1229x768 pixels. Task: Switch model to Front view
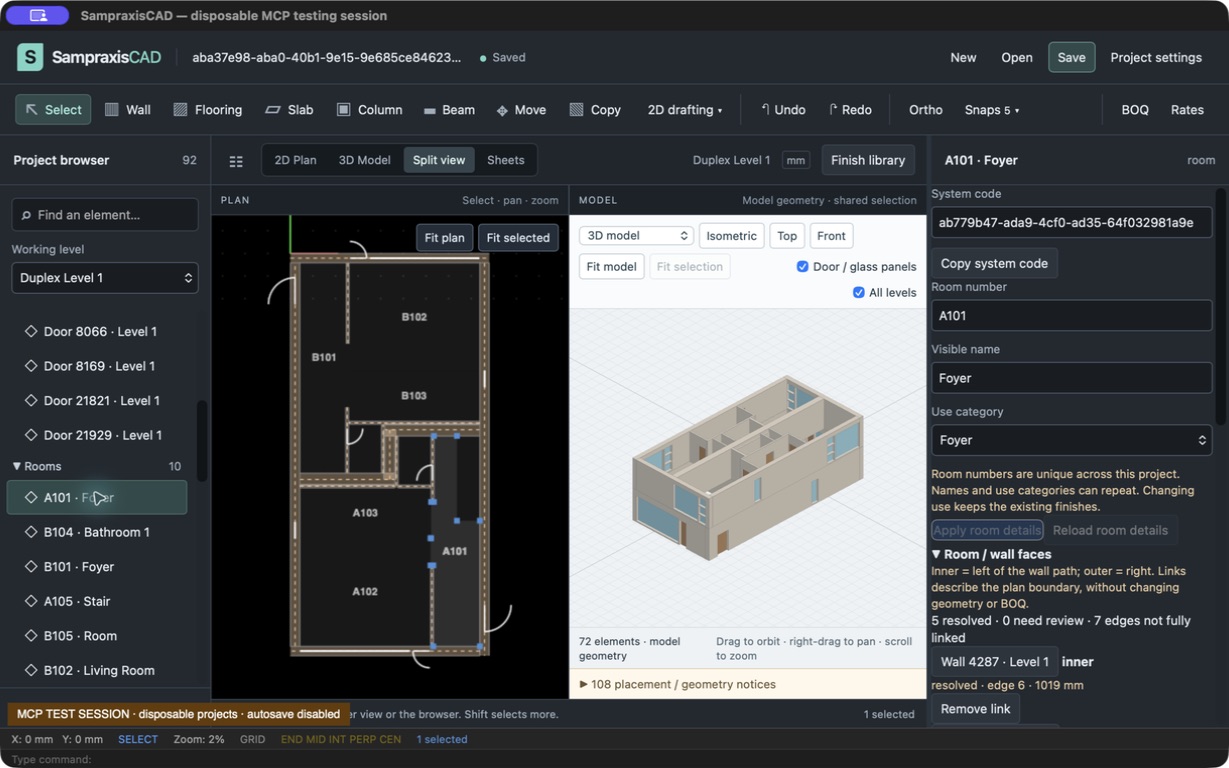[831, 236]
